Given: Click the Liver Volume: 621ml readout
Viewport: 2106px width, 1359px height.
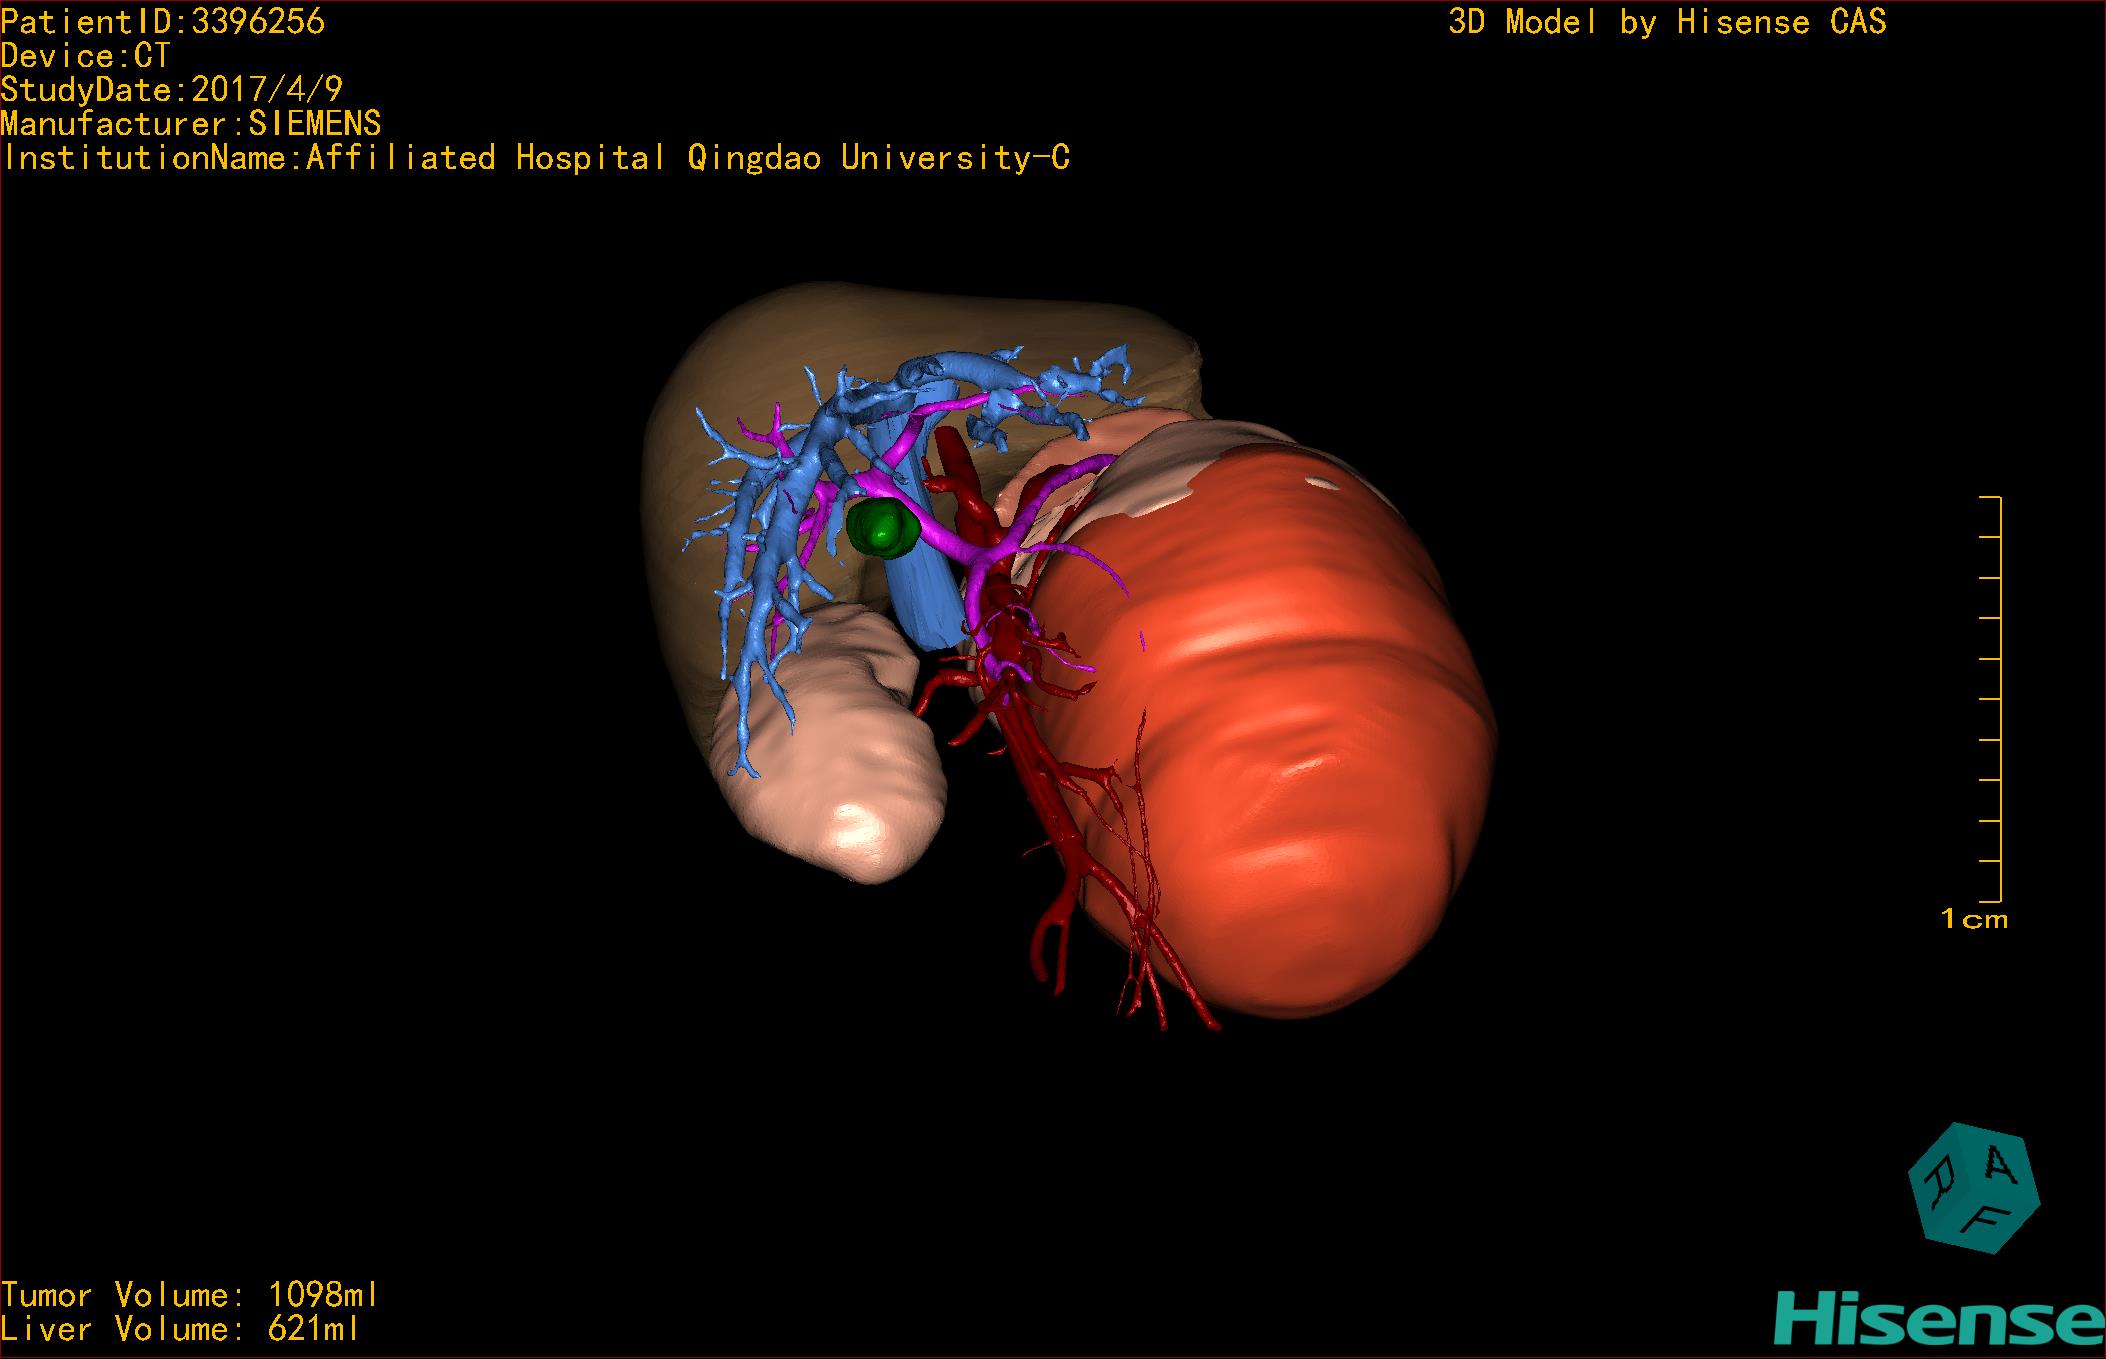Looking at the screenshot, I should [180, 1329].
